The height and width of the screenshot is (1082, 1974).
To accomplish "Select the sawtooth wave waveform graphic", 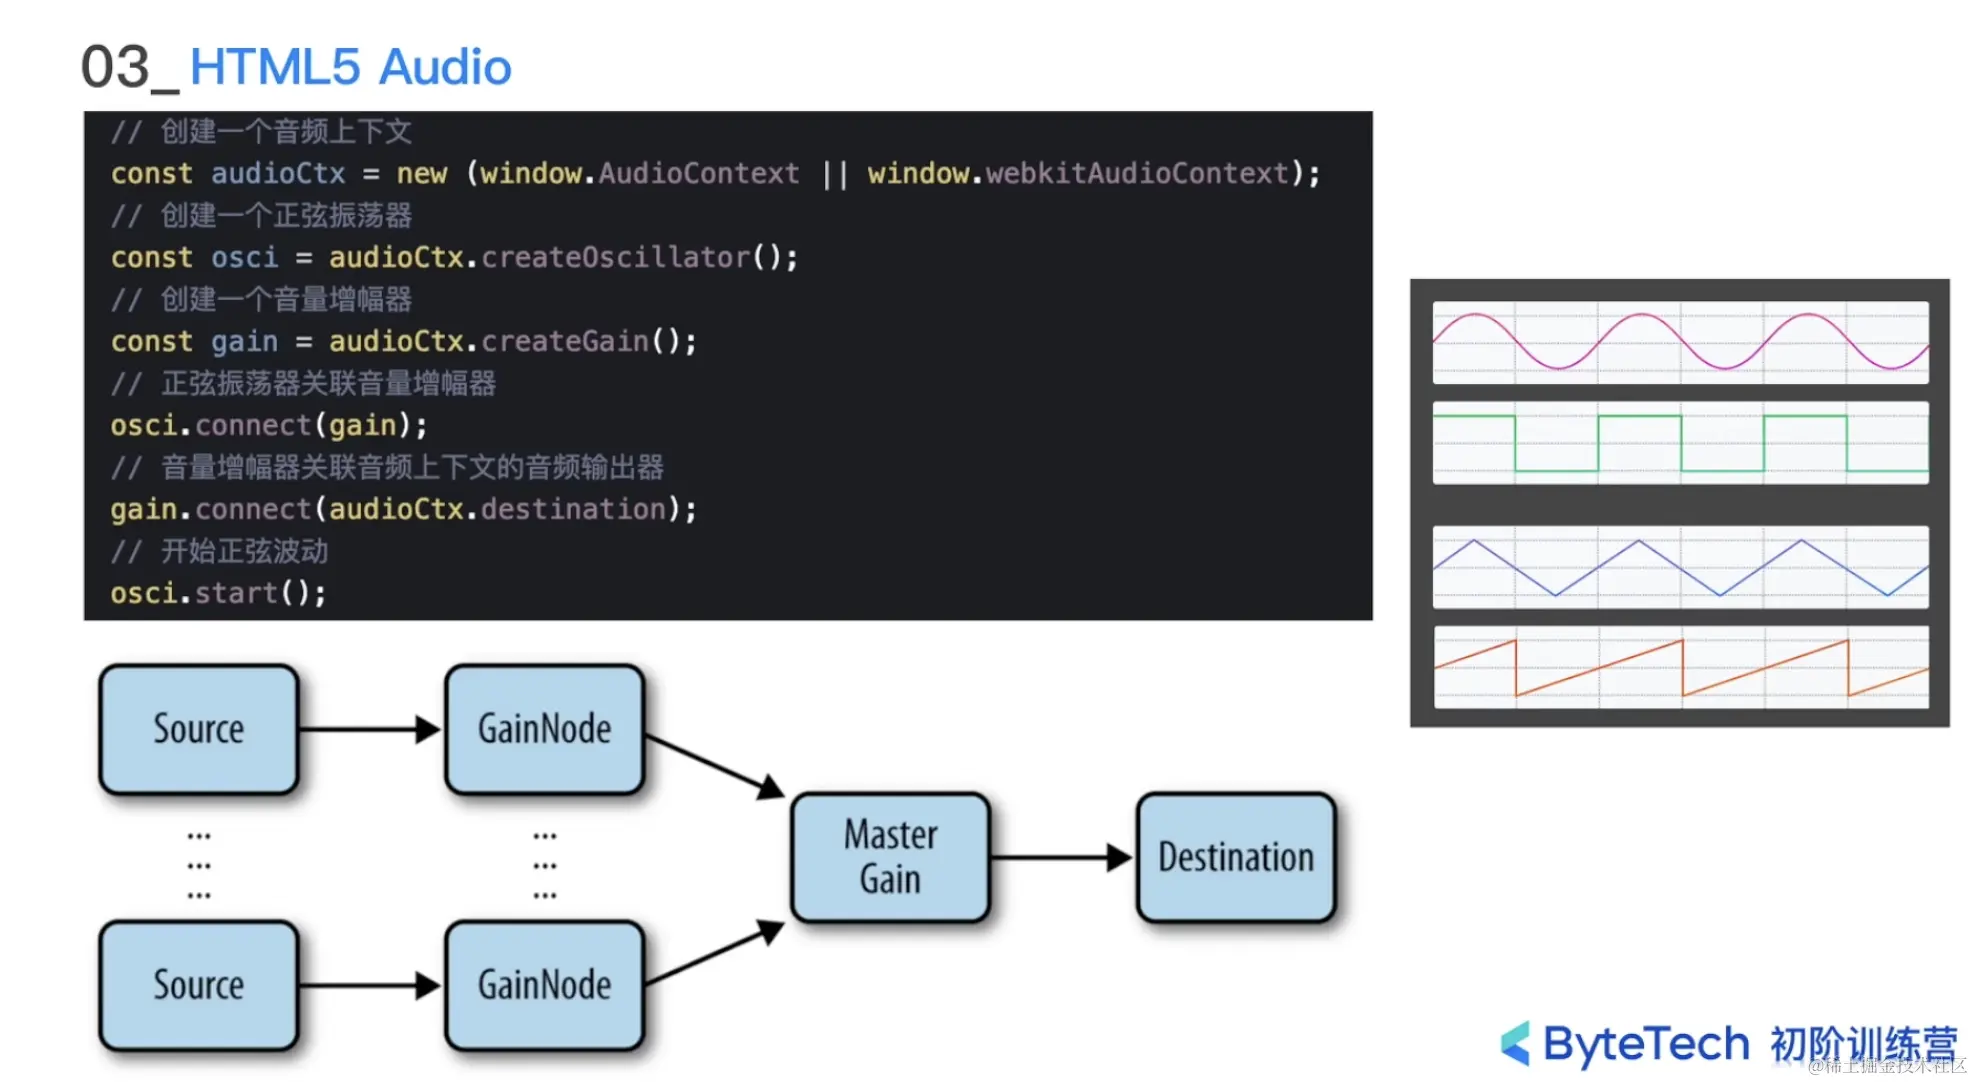I will (1680, 668).
